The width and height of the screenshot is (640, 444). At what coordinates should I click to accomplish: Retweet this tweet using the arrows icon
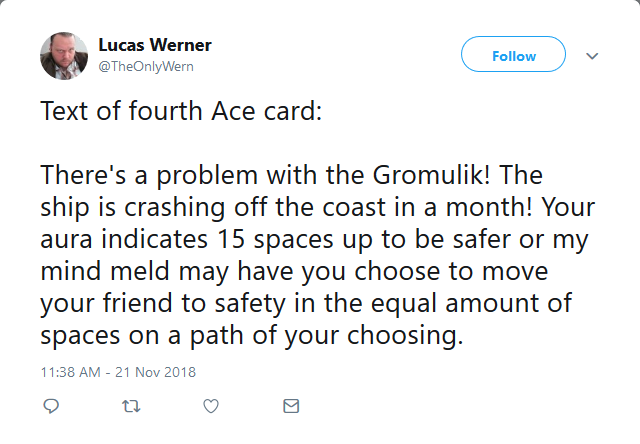tap(131, 406)
